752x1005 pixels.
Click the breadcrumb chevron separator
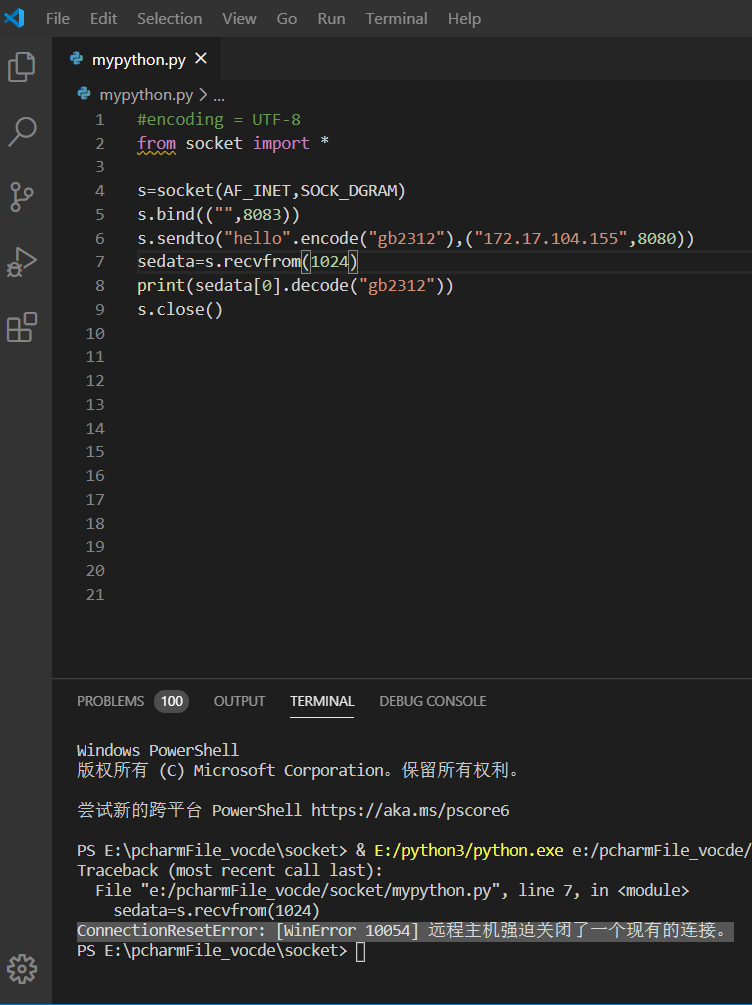click(203, 95)
